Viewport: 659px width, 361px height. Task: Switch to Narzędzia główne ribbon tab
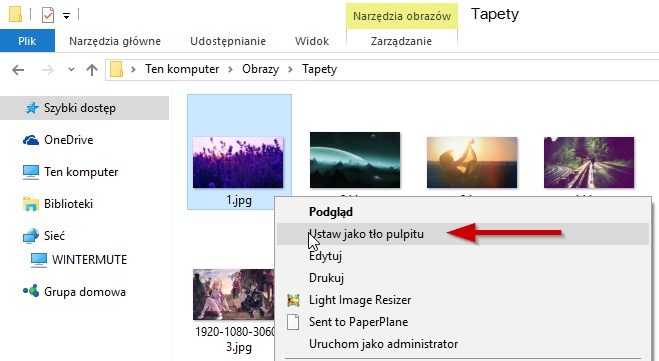click(115, 41)
